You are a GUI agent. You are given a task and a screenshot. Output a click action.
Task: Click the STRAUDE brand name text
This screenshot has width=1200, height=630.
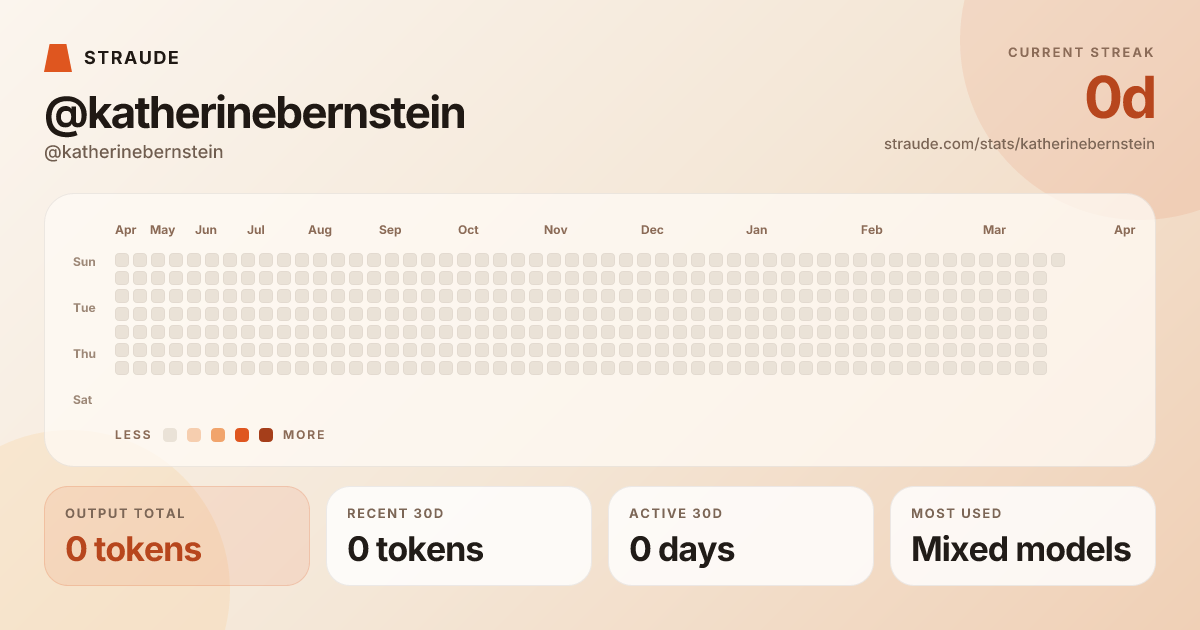pyautogui.click(x=132, y=58)
